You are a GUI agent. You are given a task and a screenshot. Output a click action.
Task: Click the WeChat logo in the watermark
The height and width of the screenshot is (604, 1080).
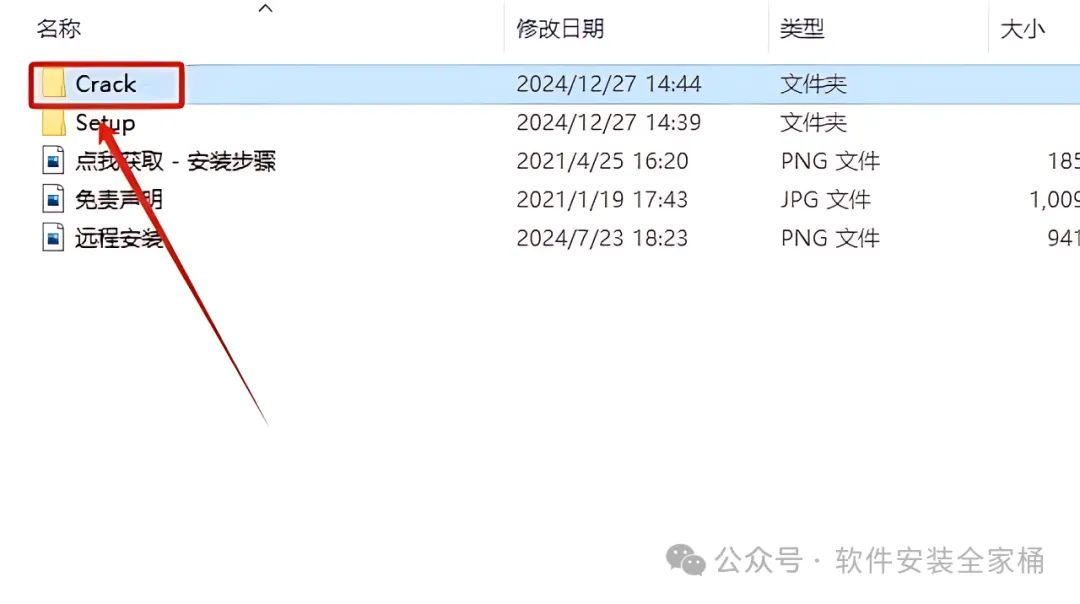tap(685, 560)
